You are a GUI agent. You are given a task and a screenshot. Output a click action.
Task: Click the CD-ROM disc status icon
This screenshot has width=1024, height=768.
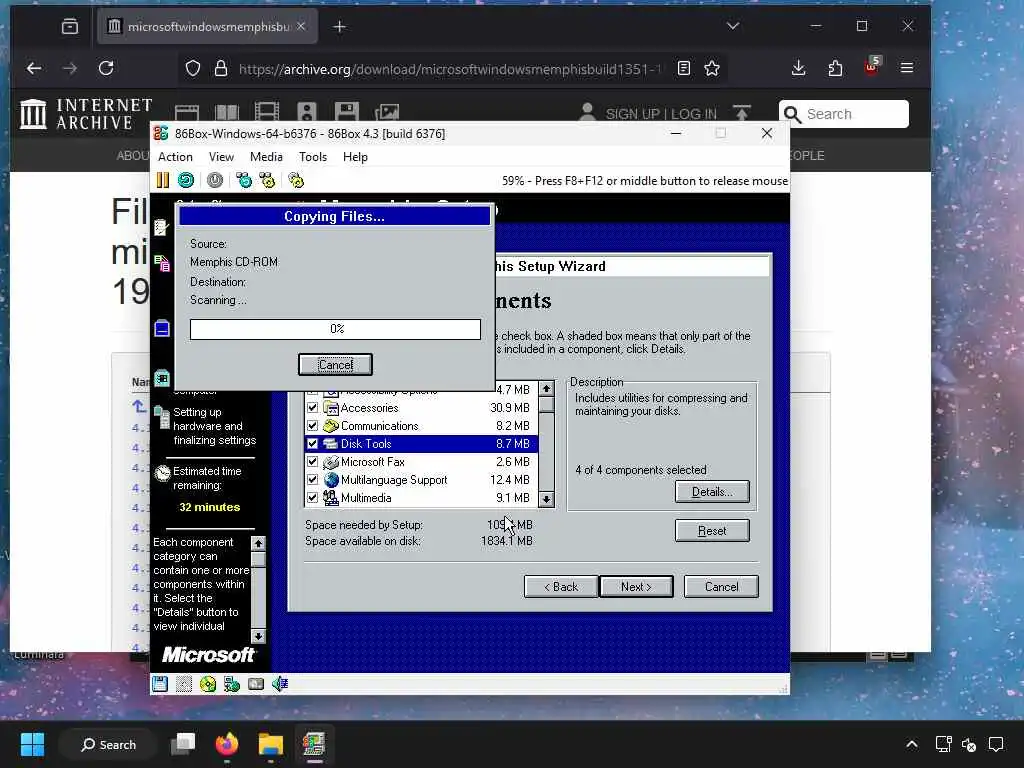pos(208,684)
